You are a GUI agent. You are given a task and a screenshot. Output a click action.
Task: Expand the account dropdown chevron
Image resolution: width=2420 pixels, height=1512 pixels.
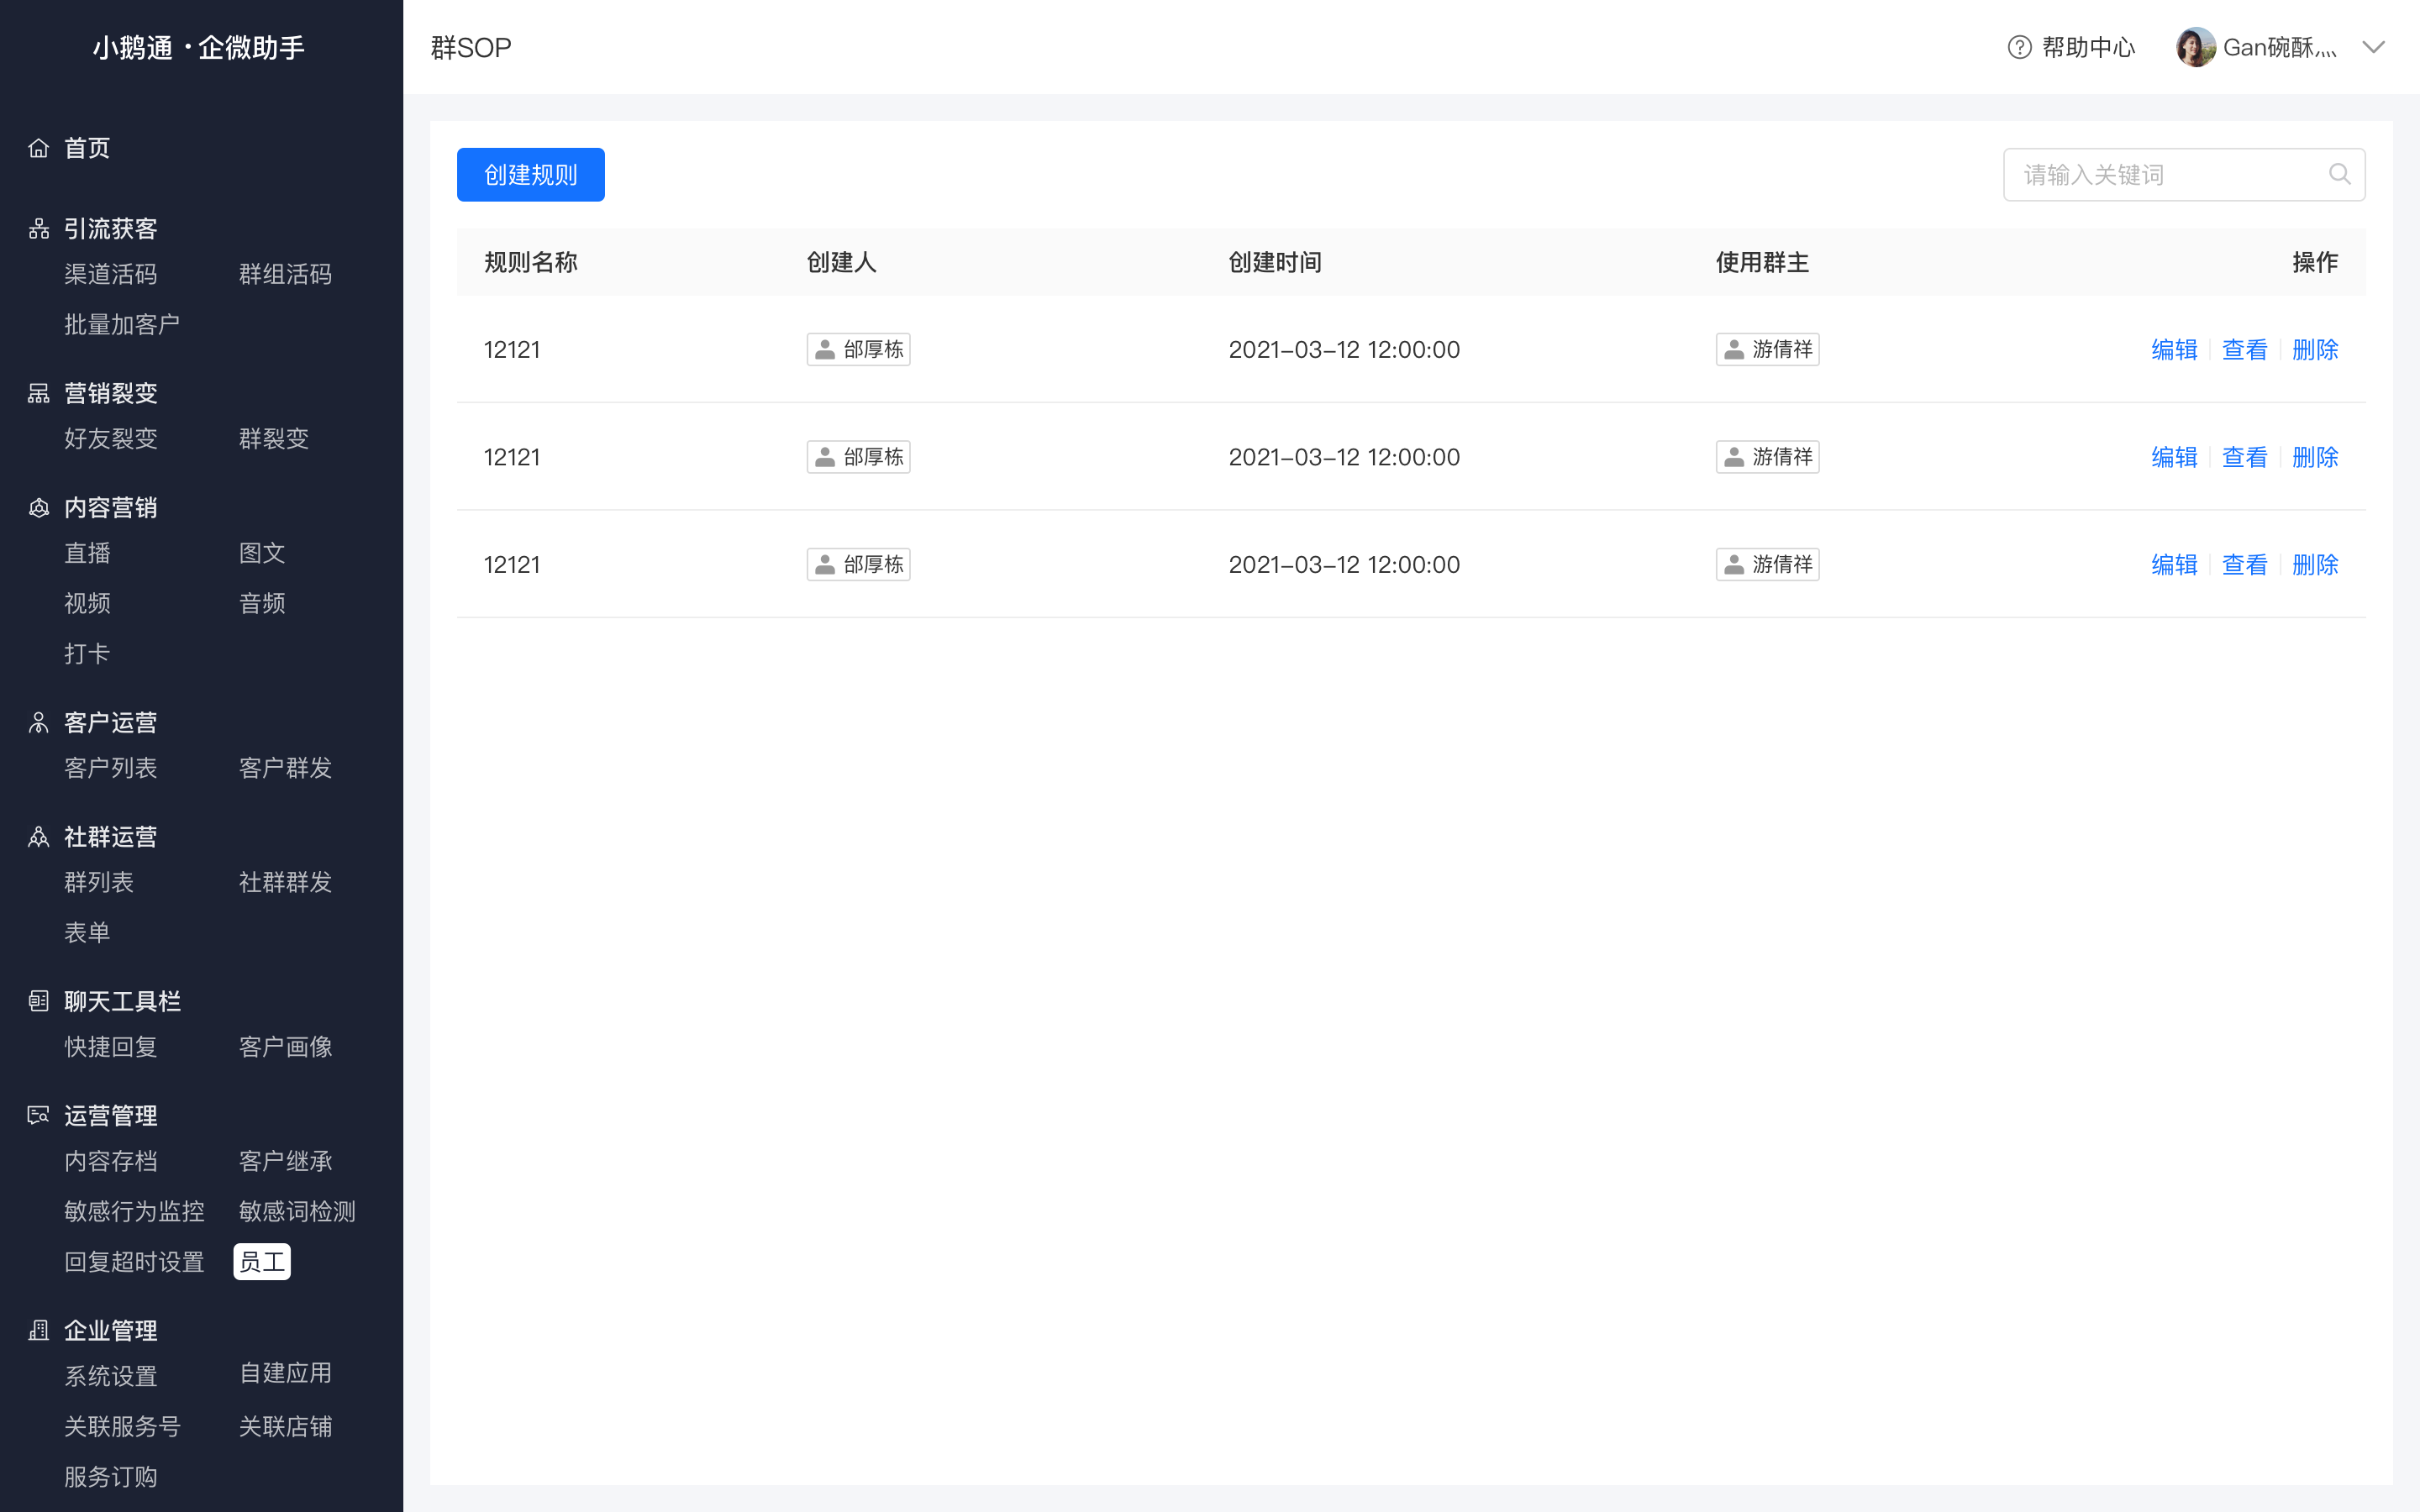coord(2373,47)
